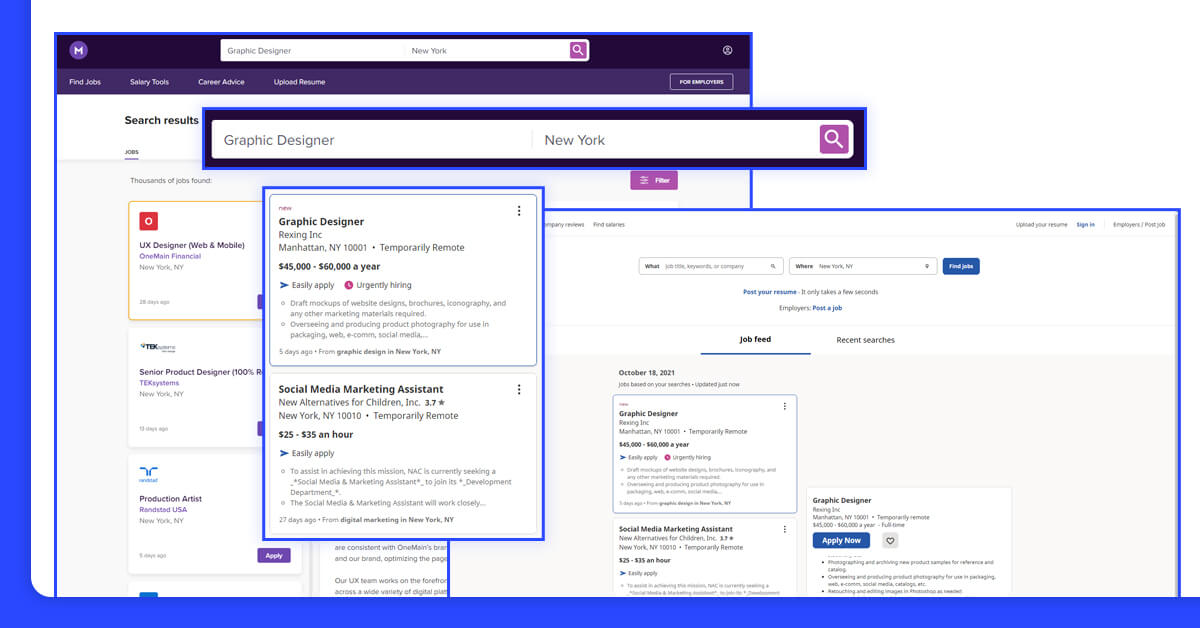Click Graphic Designer text in the enlarged search bar

pyautogui.click(x=279, y=140)
